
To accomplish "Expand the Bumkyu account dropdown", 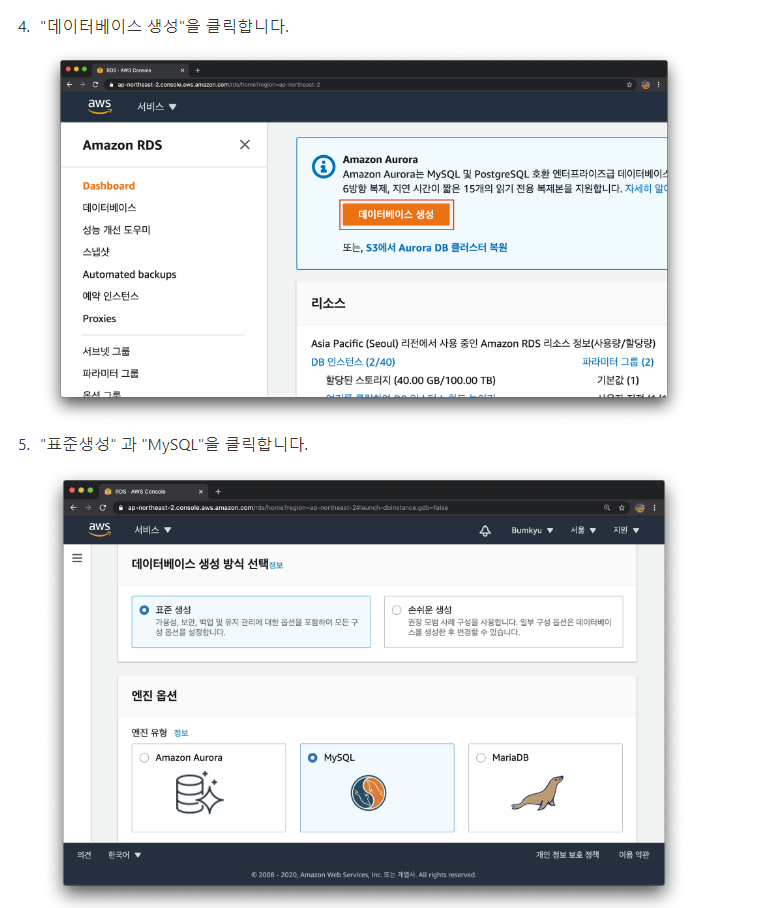I will coord(532,530).
